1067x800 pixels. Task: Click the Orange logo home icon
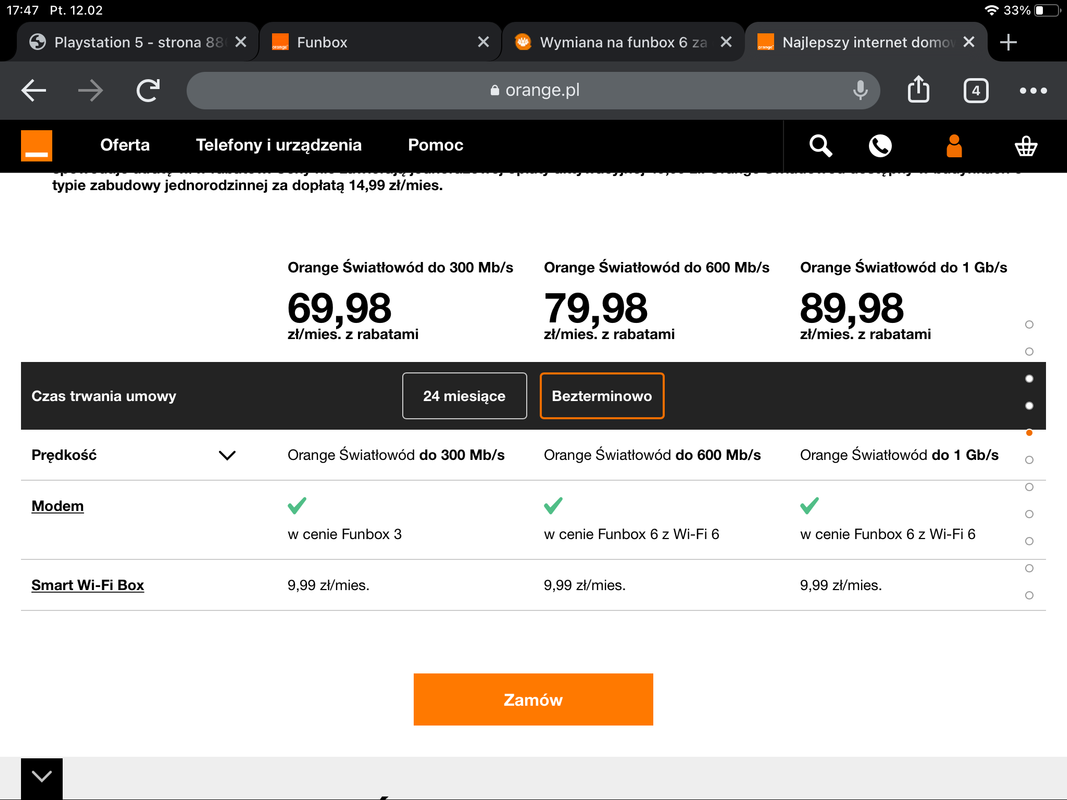[36, 146]
